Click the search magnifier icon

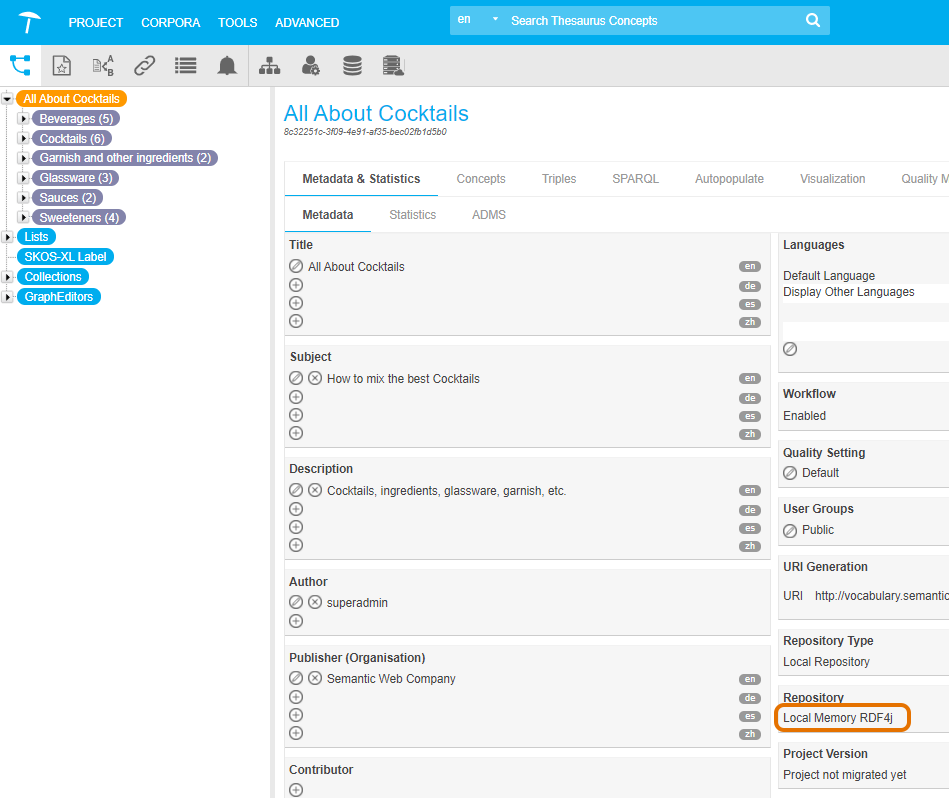(x=814, y=21)
